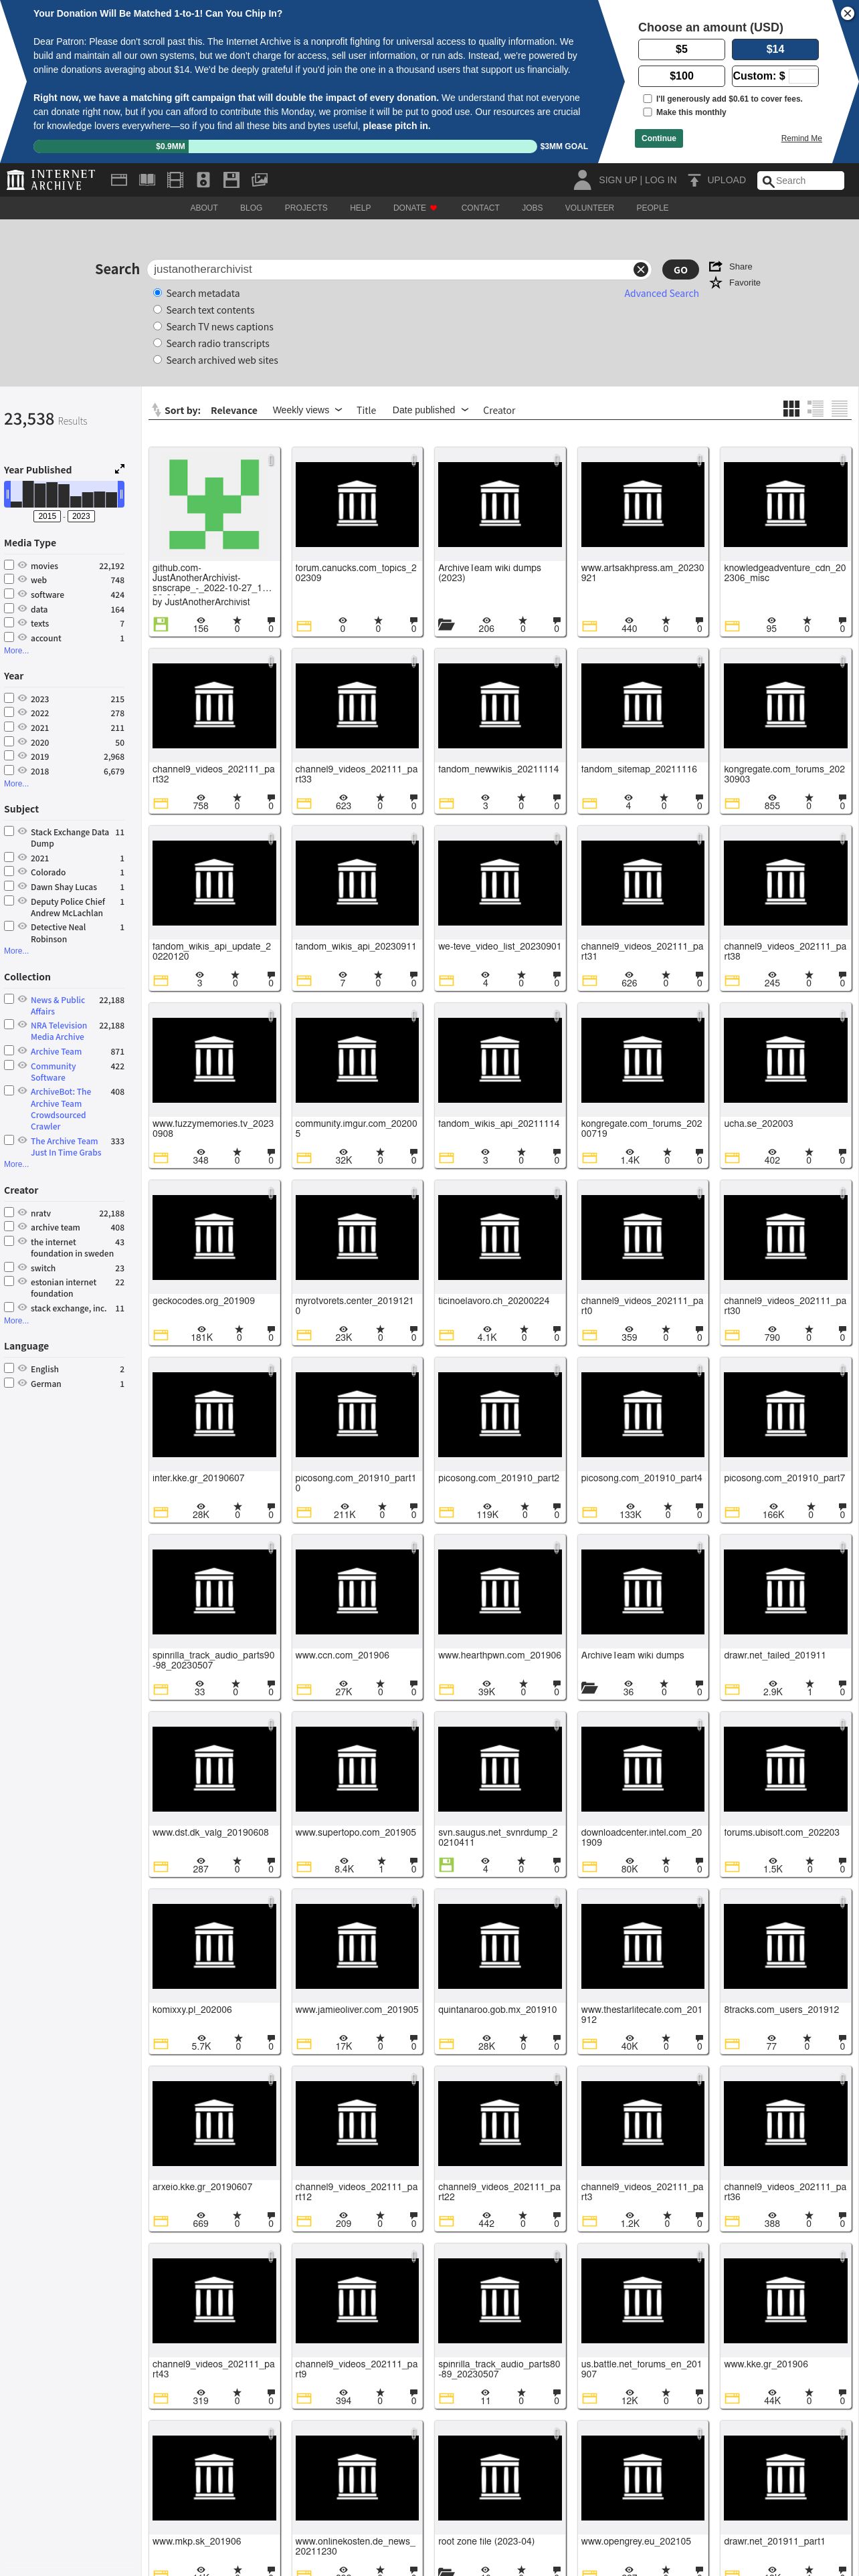Check the English language checkbox

tap(9, 1368)
